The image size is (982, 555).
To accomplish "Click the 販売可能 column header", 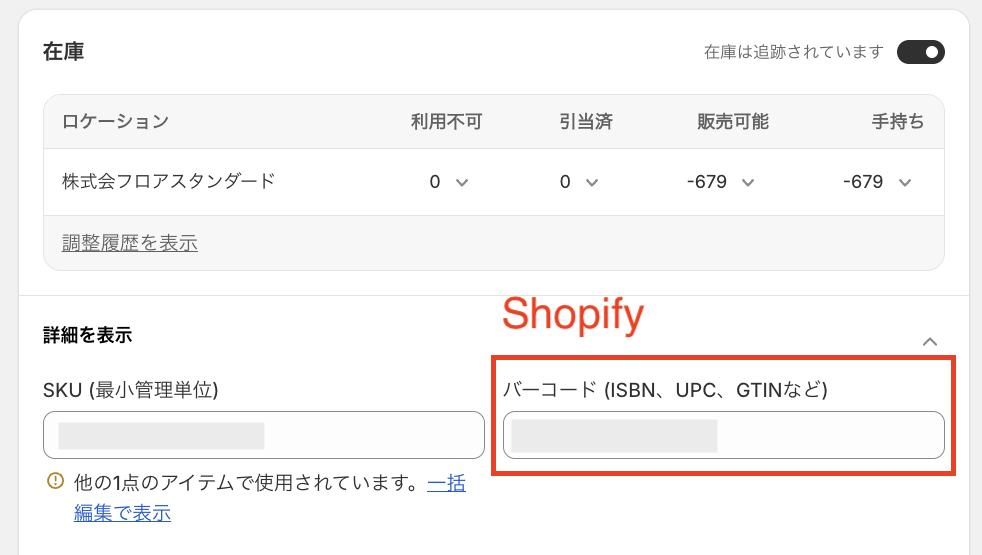I will pos(733,122).
